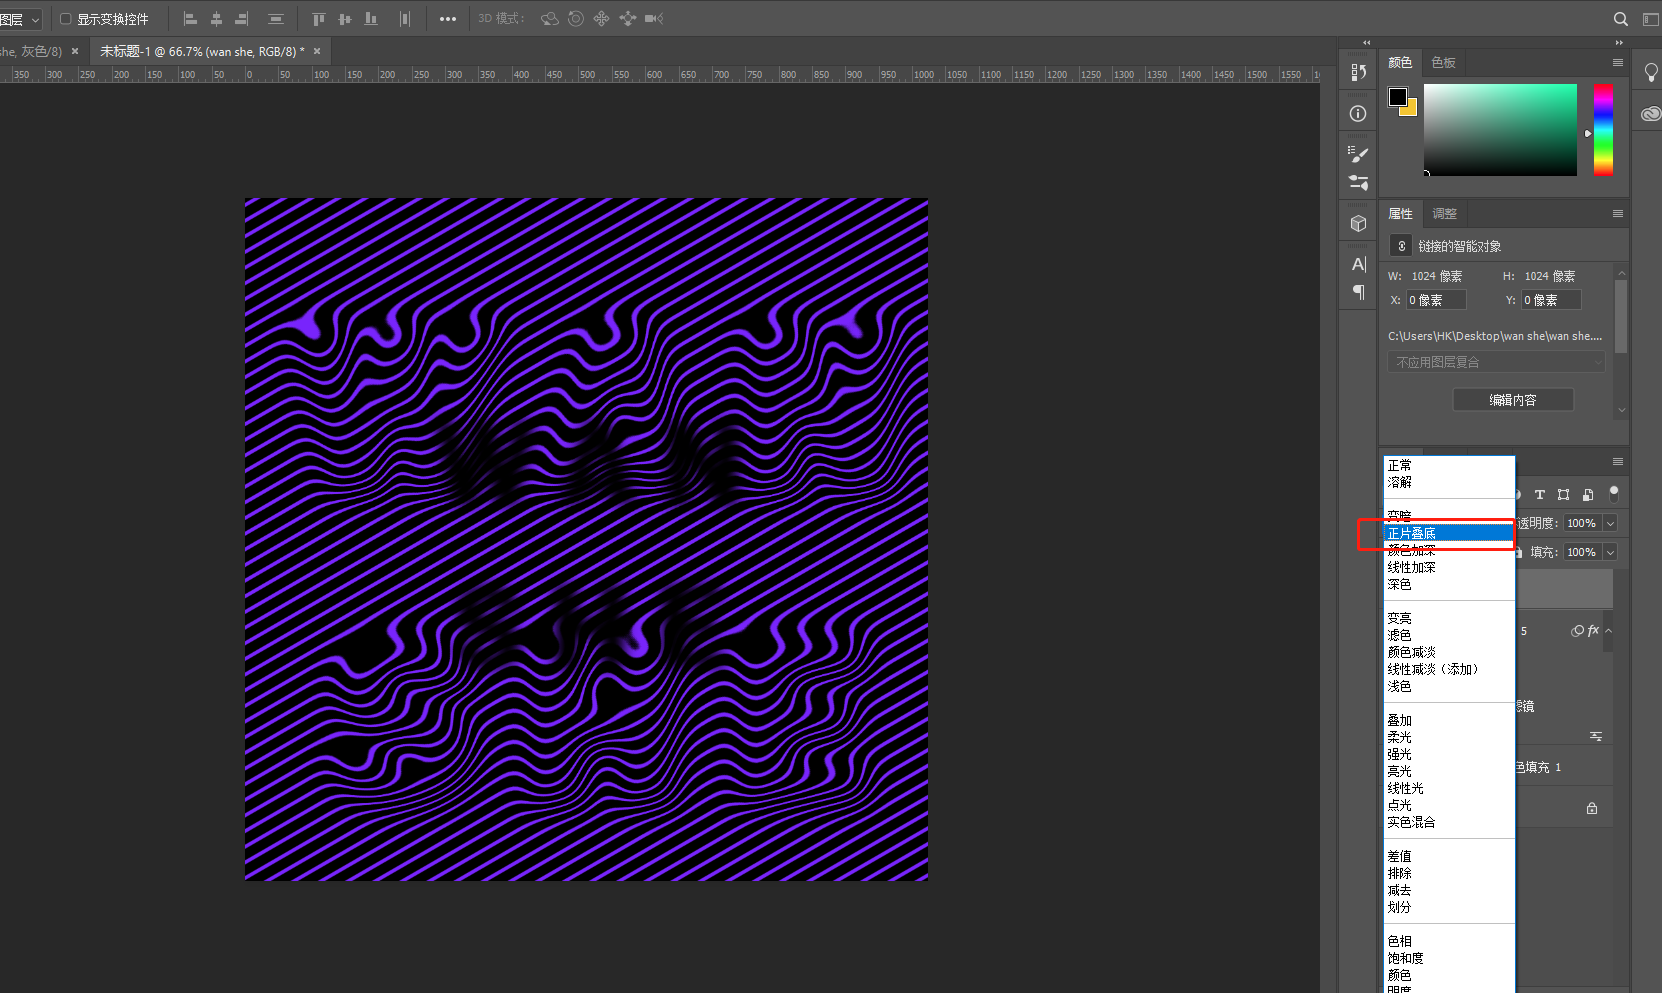Viewport: 1662px width, 993px height.
Task: Select 正片叠底 blend mode
Action: 1449,533
